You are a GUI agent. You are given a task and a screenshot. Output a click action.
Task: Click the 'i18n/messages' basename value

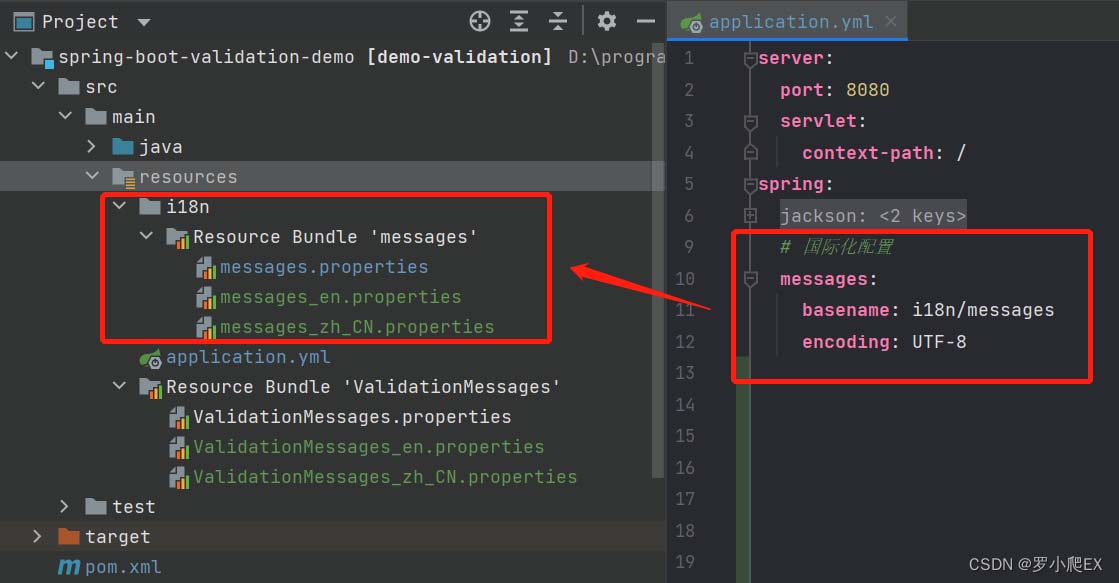983,310
